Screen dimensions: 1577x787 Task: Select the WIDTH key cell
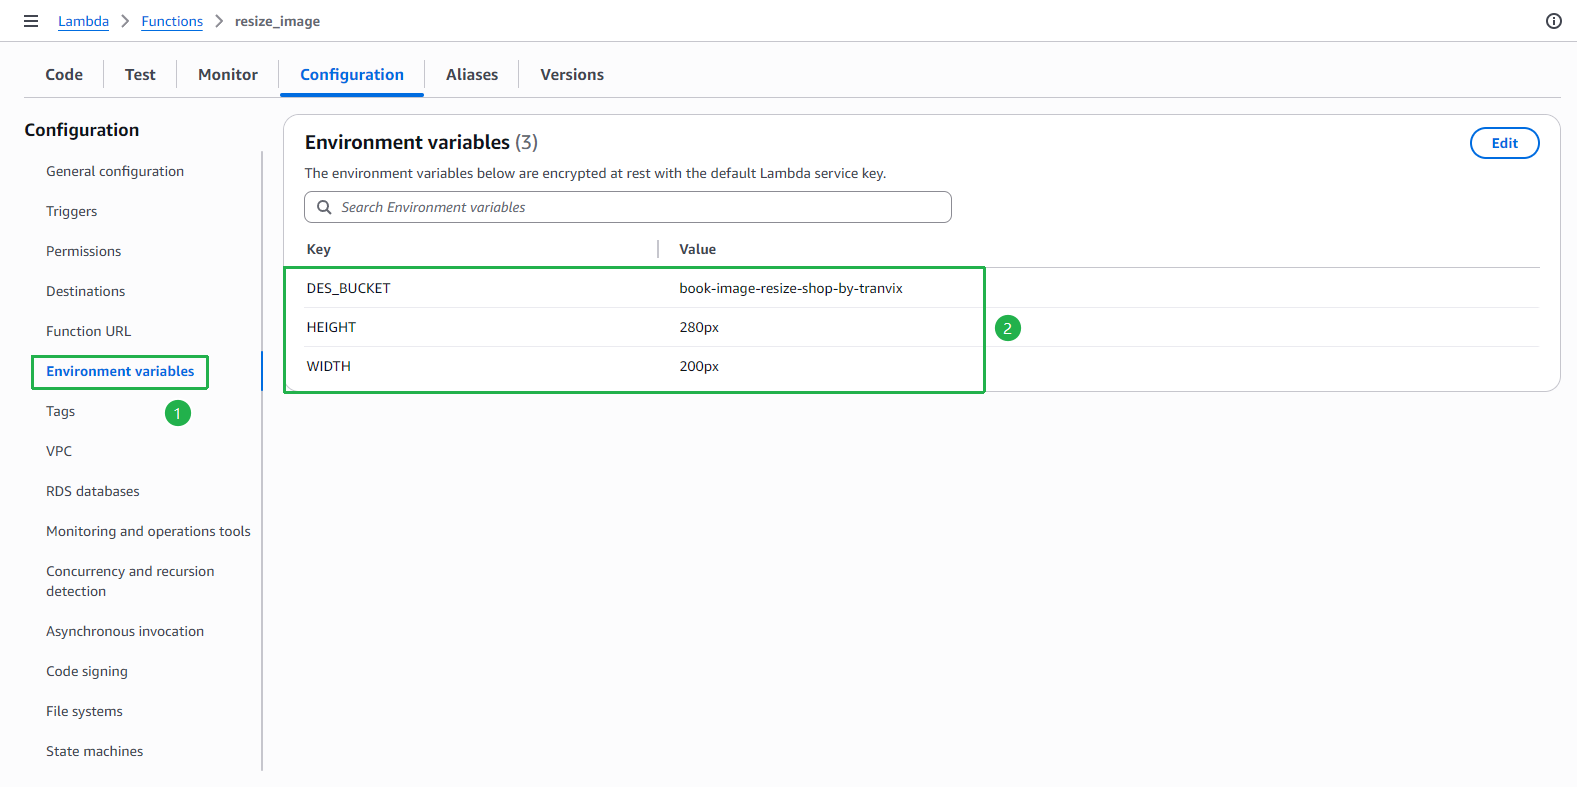(328, 366)
